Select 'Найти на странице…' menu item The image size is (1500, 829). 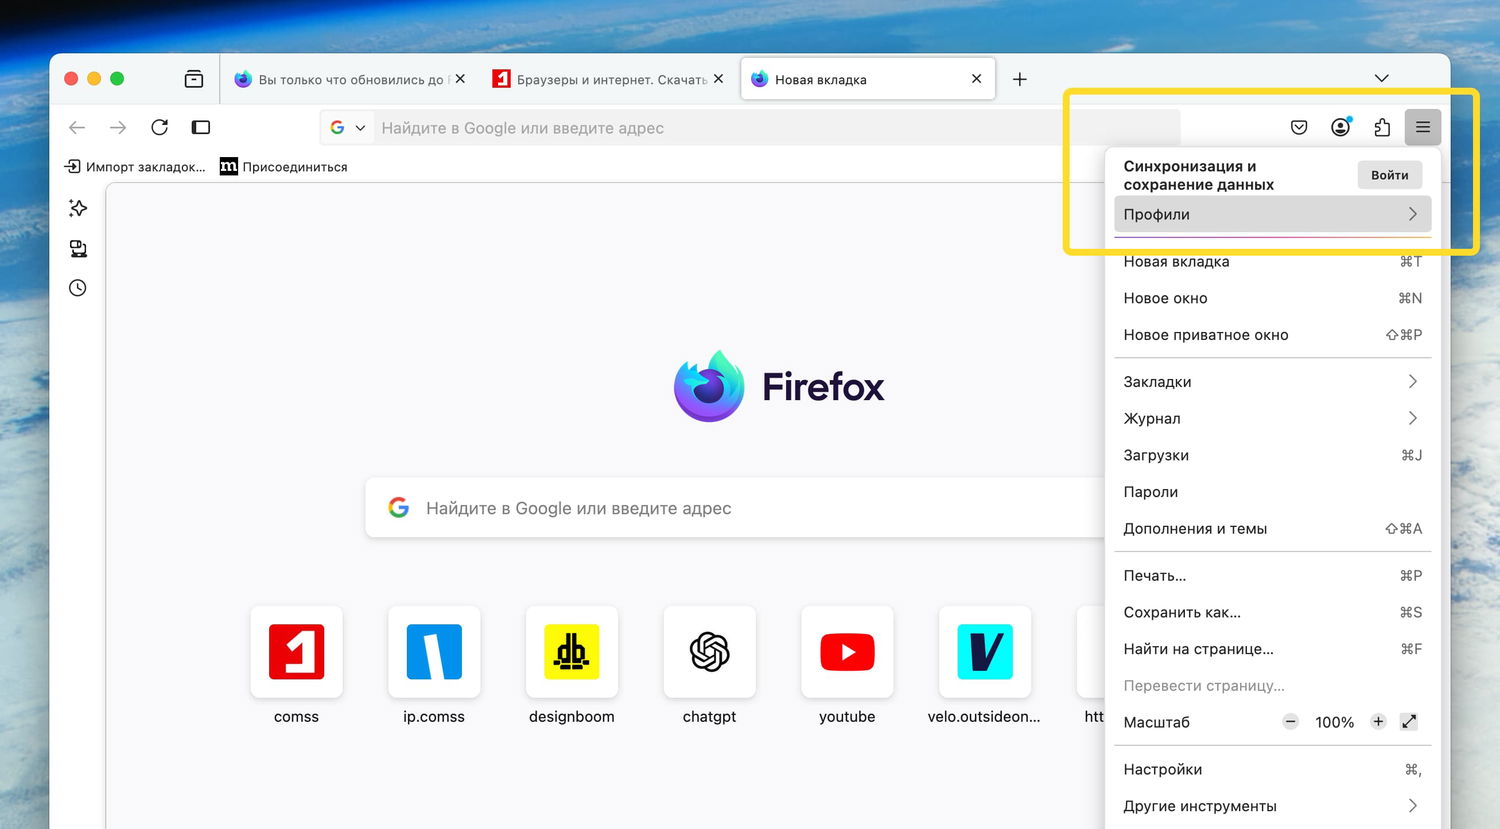coord(1273,649)
